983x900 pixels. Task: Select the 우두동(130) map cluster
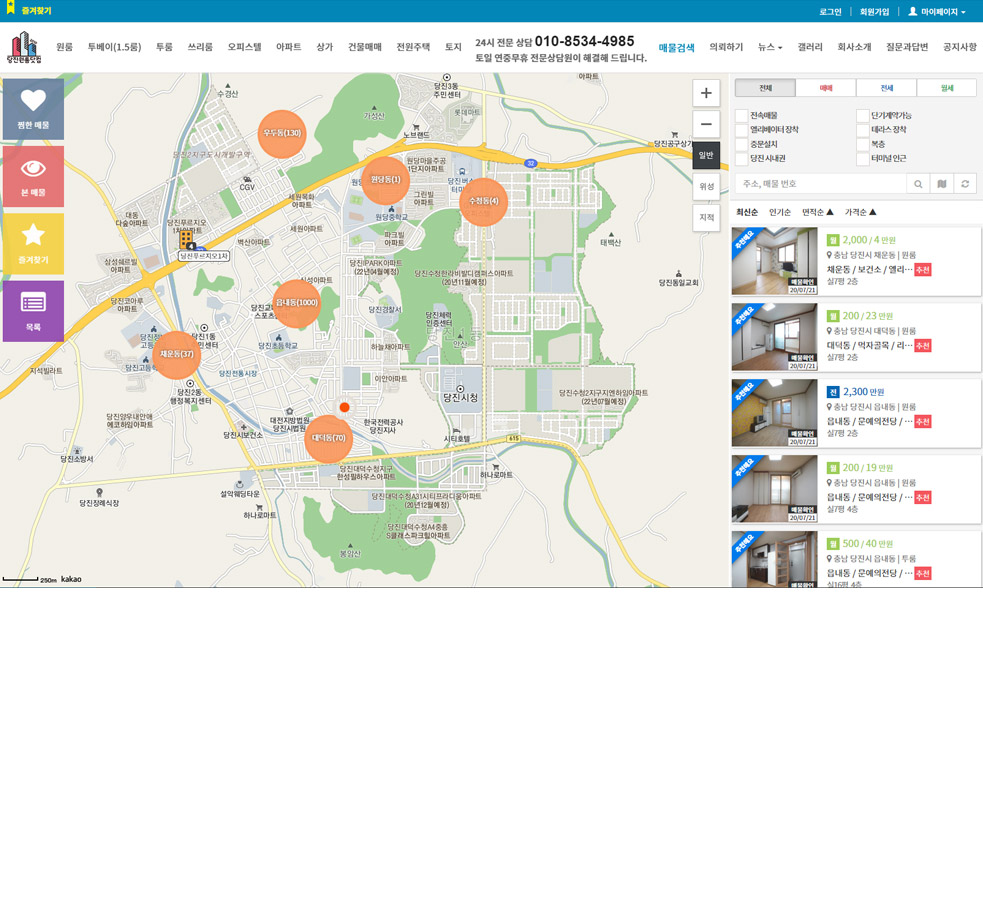point(282,133)
